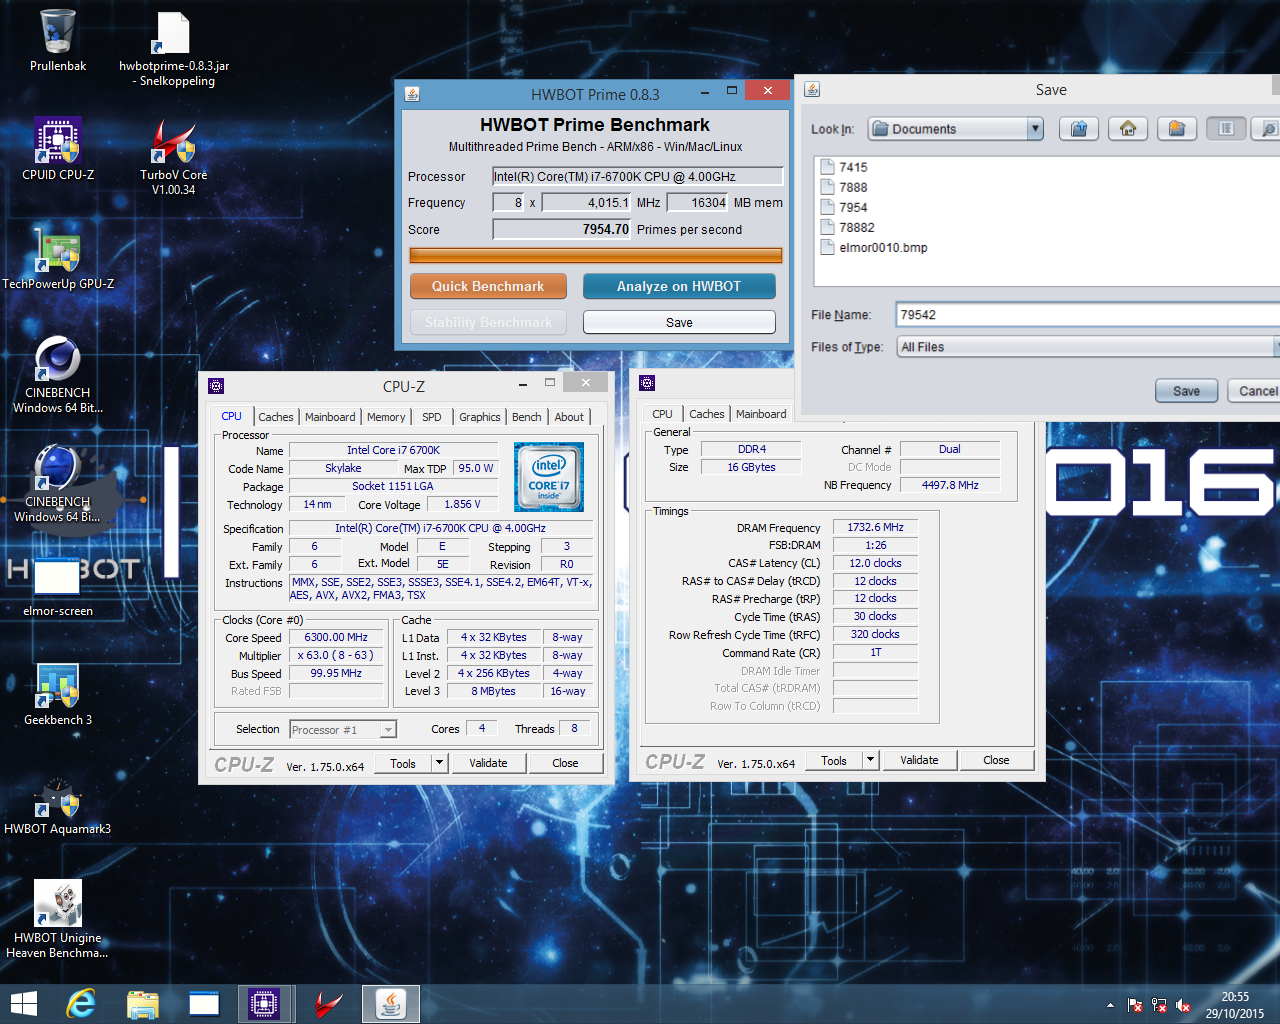Open the network status tray icon
This screenshot has height=1024, width=1280.
pos(1159,1005)
